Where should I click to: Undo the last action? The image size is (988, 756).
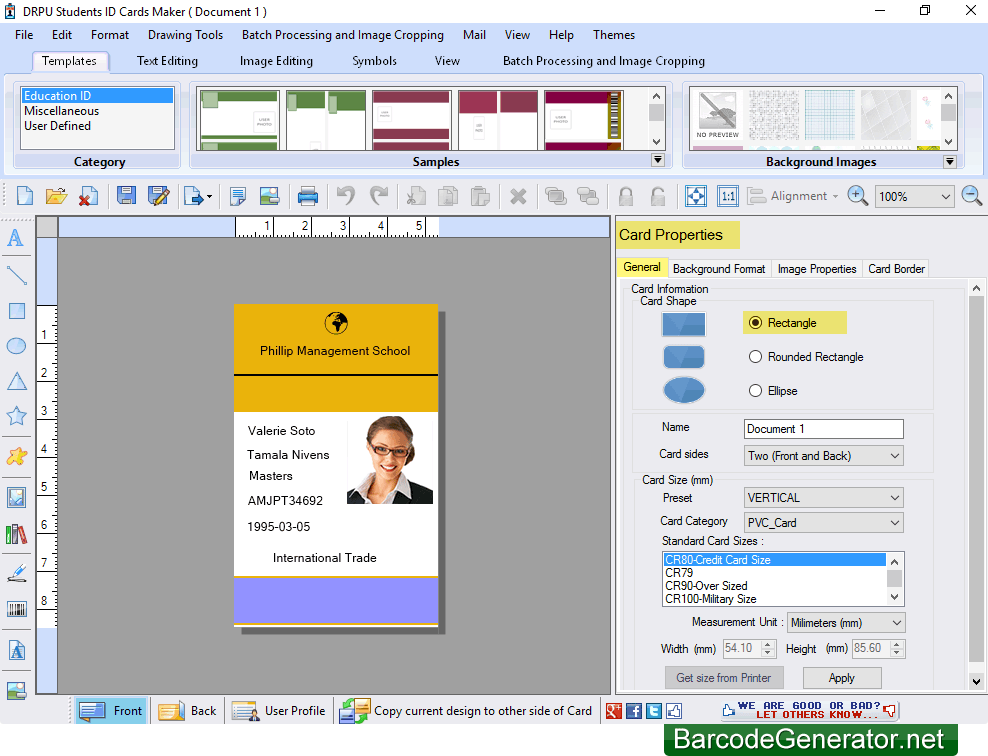pos(346,195)
